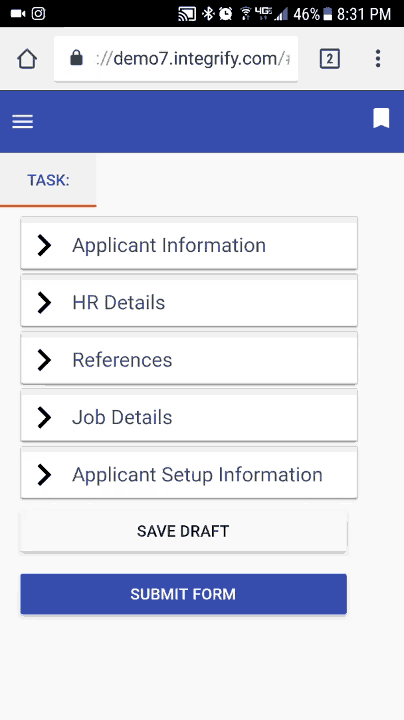Open the browser three-dot overflow menu
Image resolution: width=404 pixels, height=720 pixels.
pyautogui.click(x=378, y=59)
